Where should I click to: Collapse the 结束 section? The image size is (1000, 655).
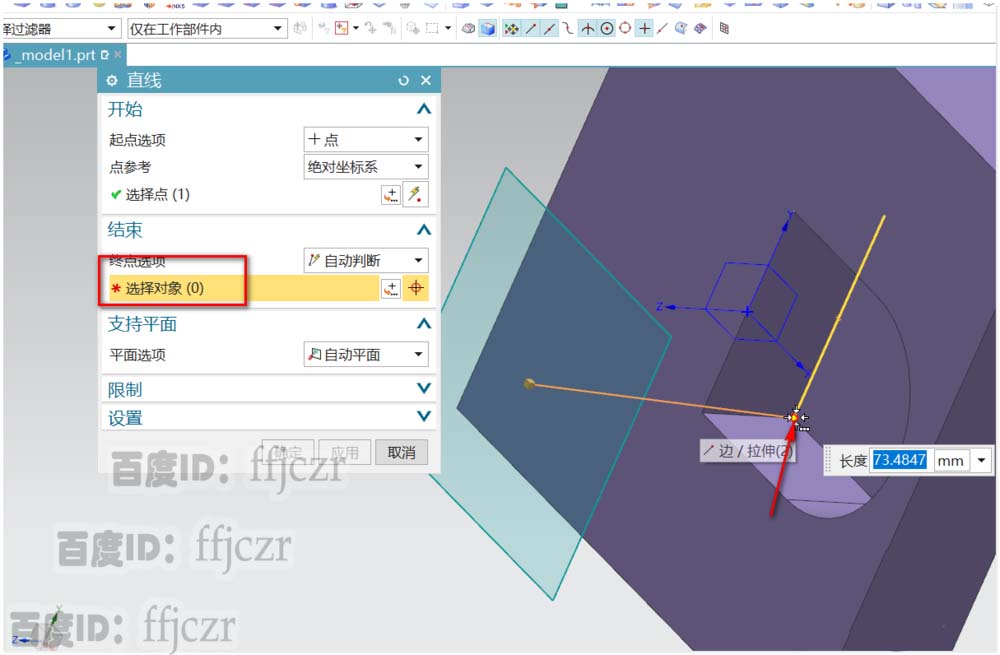point(423,230)
